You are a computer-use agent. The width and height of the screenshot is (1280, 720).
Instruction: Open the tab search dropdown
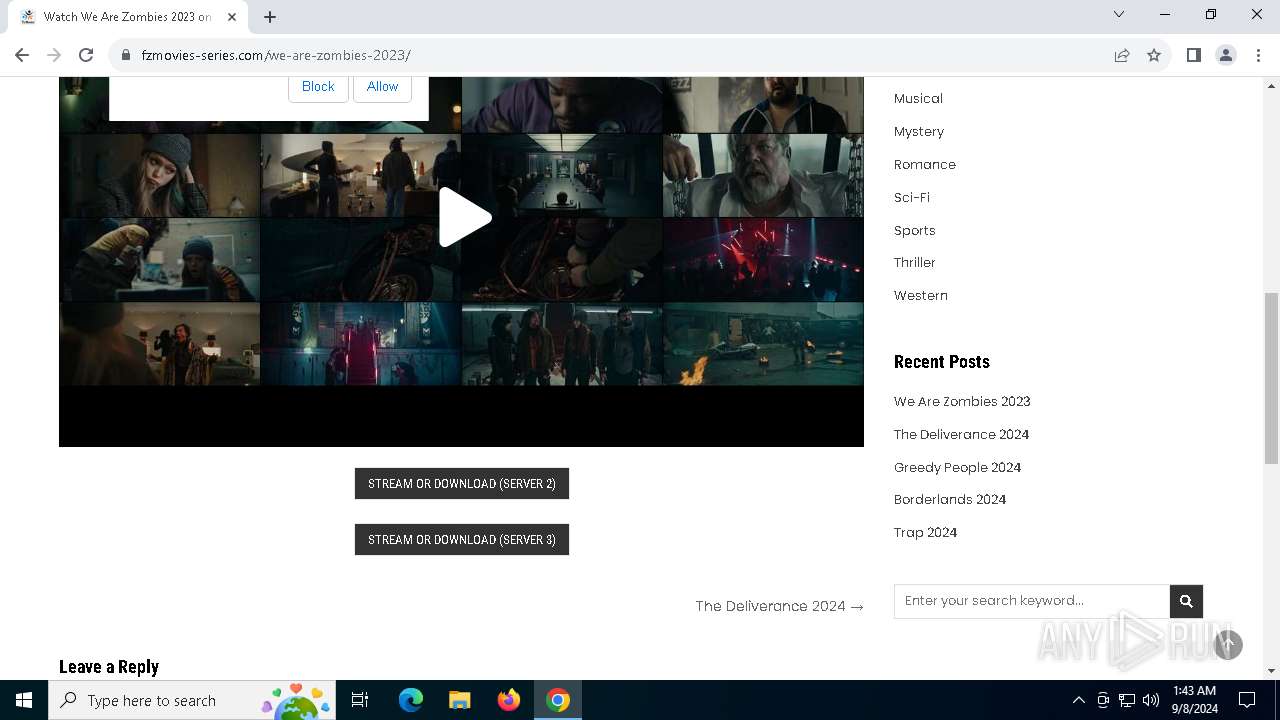coord(1119,14)
